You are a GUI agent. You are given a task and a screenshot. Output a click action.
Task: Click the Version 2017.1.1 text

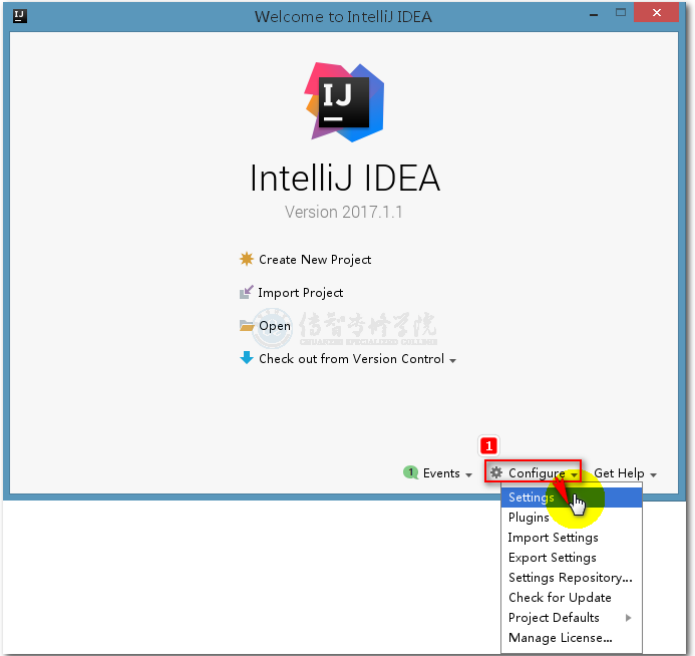pyautogui.click(x=344, y=212)
